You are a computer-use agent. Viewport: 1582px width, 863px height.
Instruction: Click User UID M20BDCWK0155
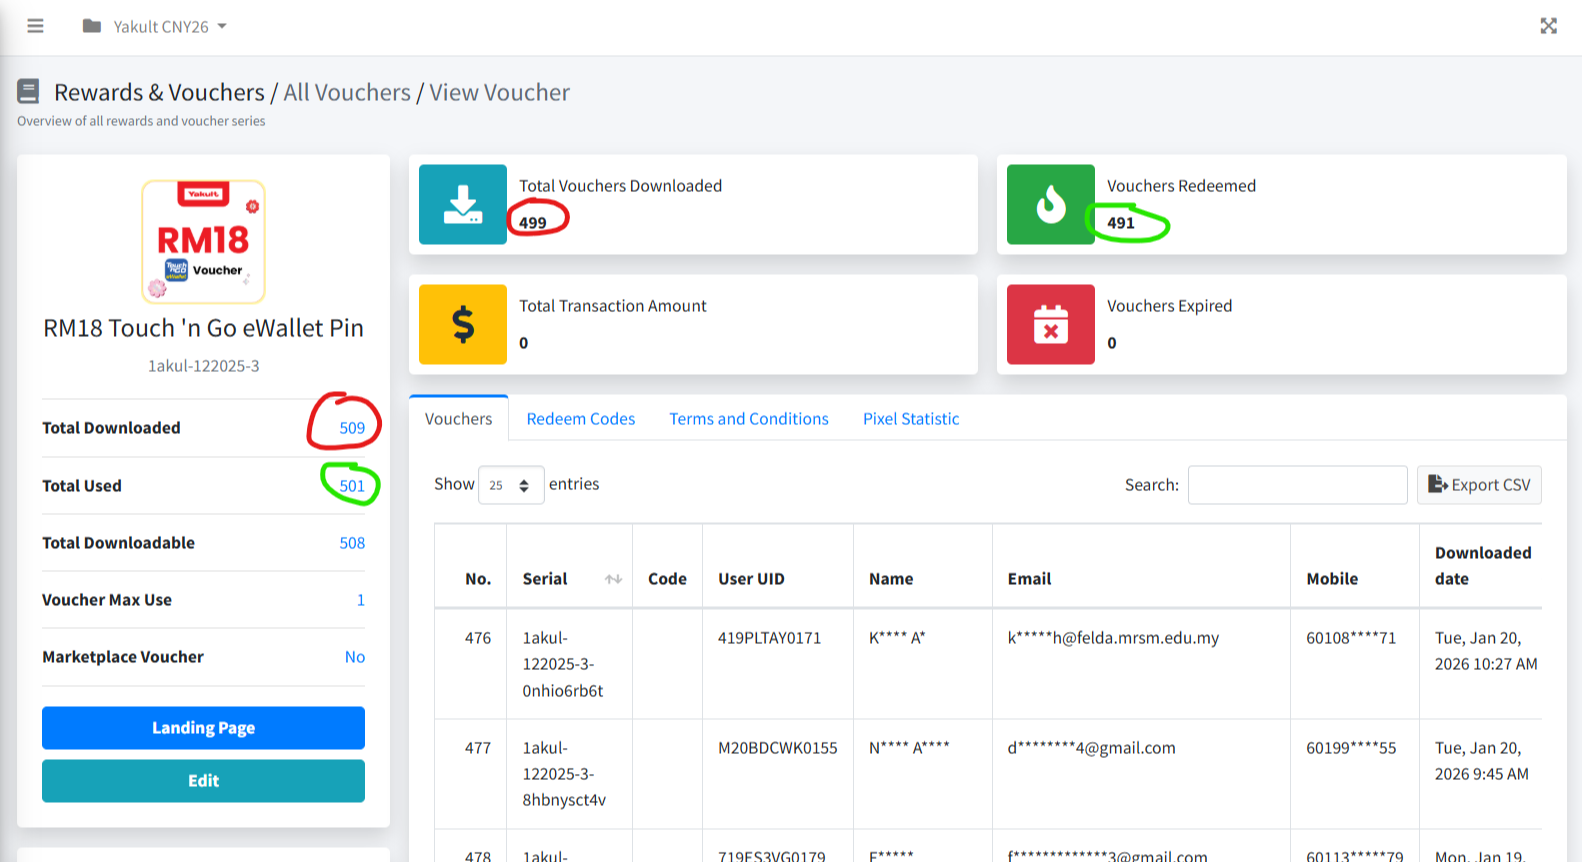tap(778, 748)
